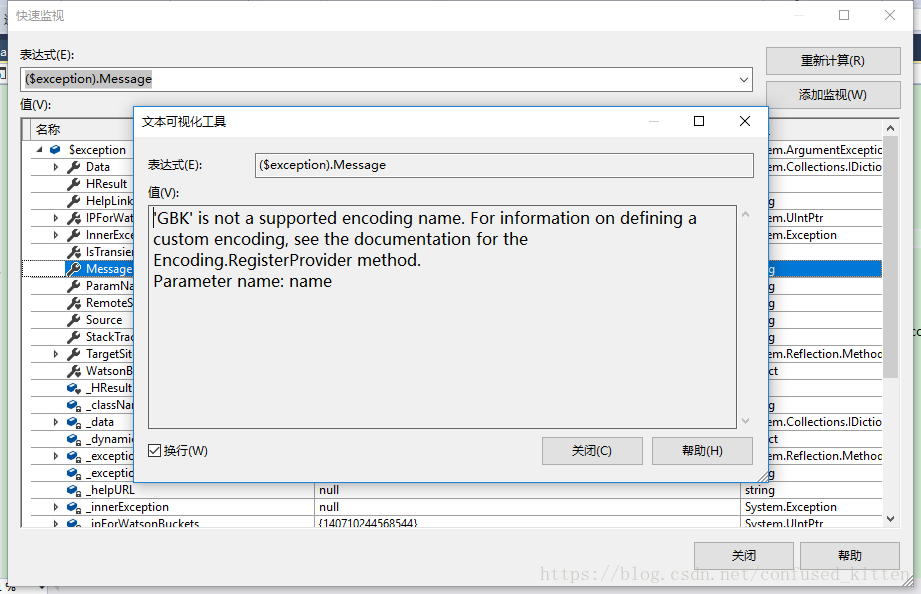
Task: Click the 帮助 button in QuickWatch window
Action: pyautogui.click(x=849, y=556)
